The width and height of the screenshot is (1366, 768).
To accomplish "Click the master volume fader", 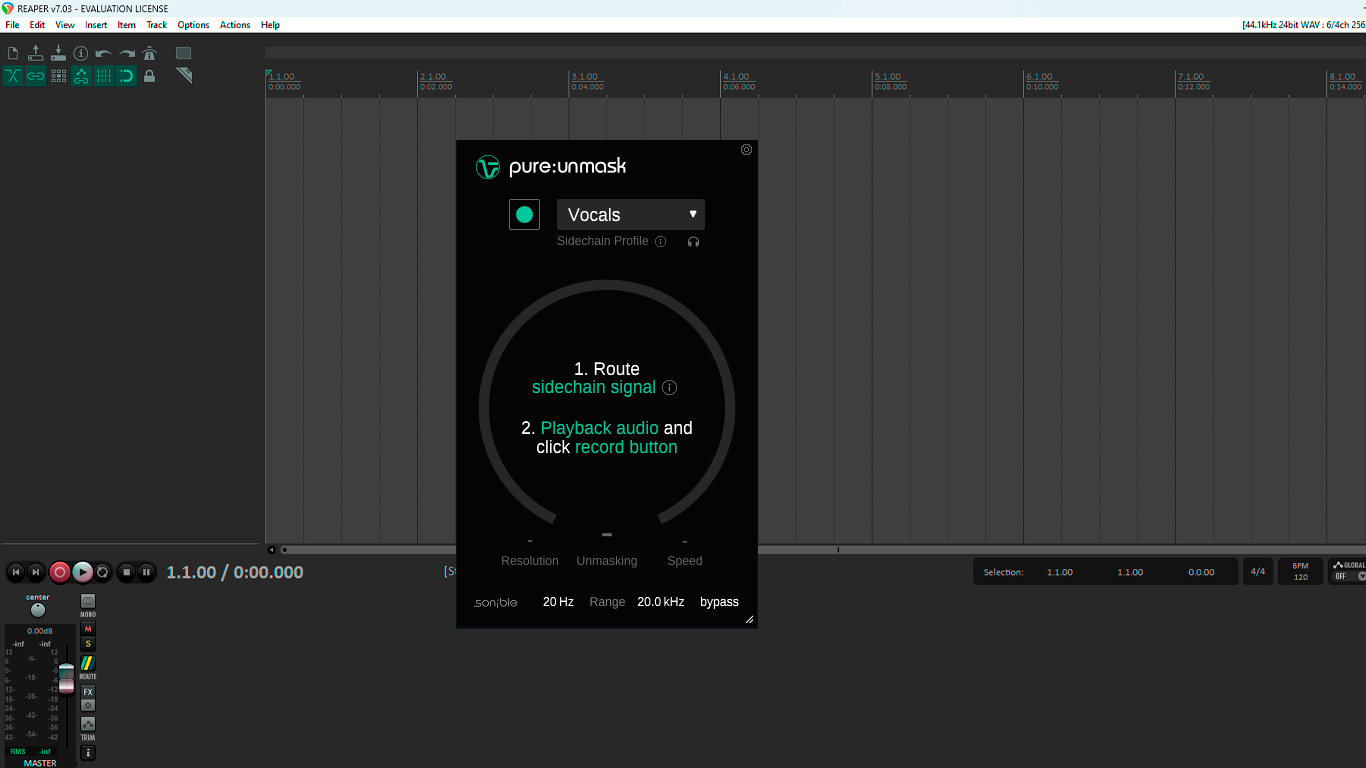I will (66, 677).
